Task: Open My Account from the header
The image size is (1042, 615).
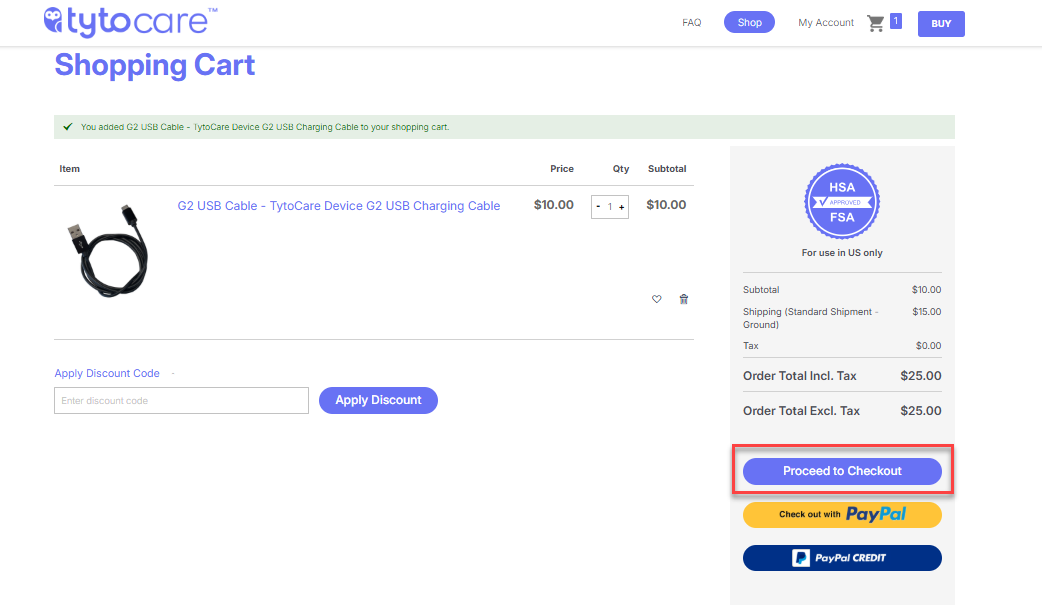Action: [x=826, y=23]
